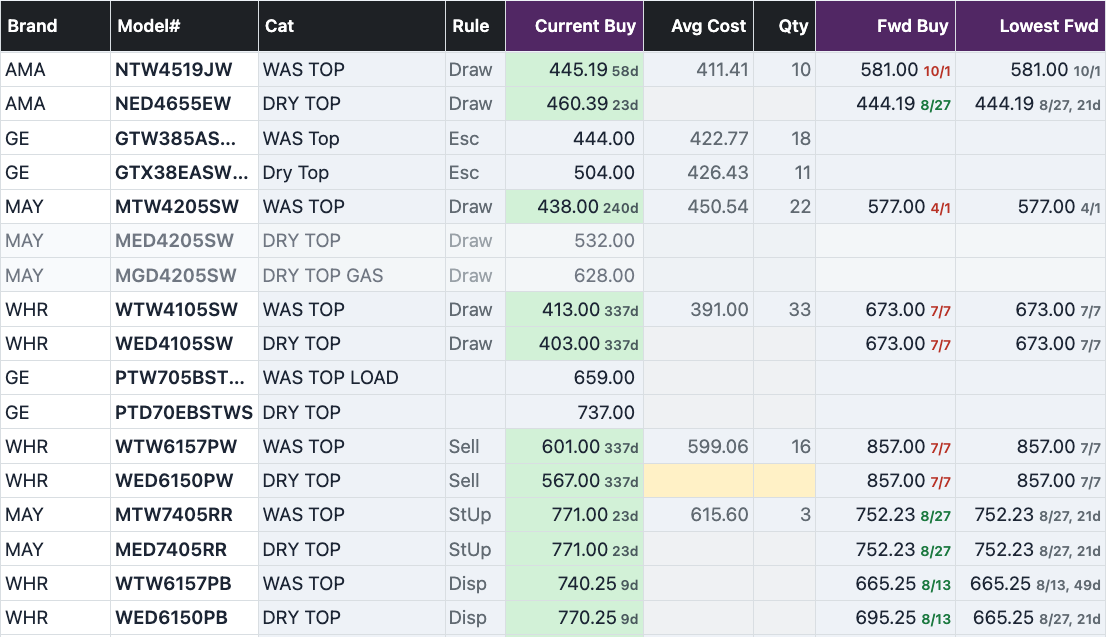Viewport: 1106px width, 637px height.
Task: Select model PTW705BST... cell
Action: coord(184,377)
